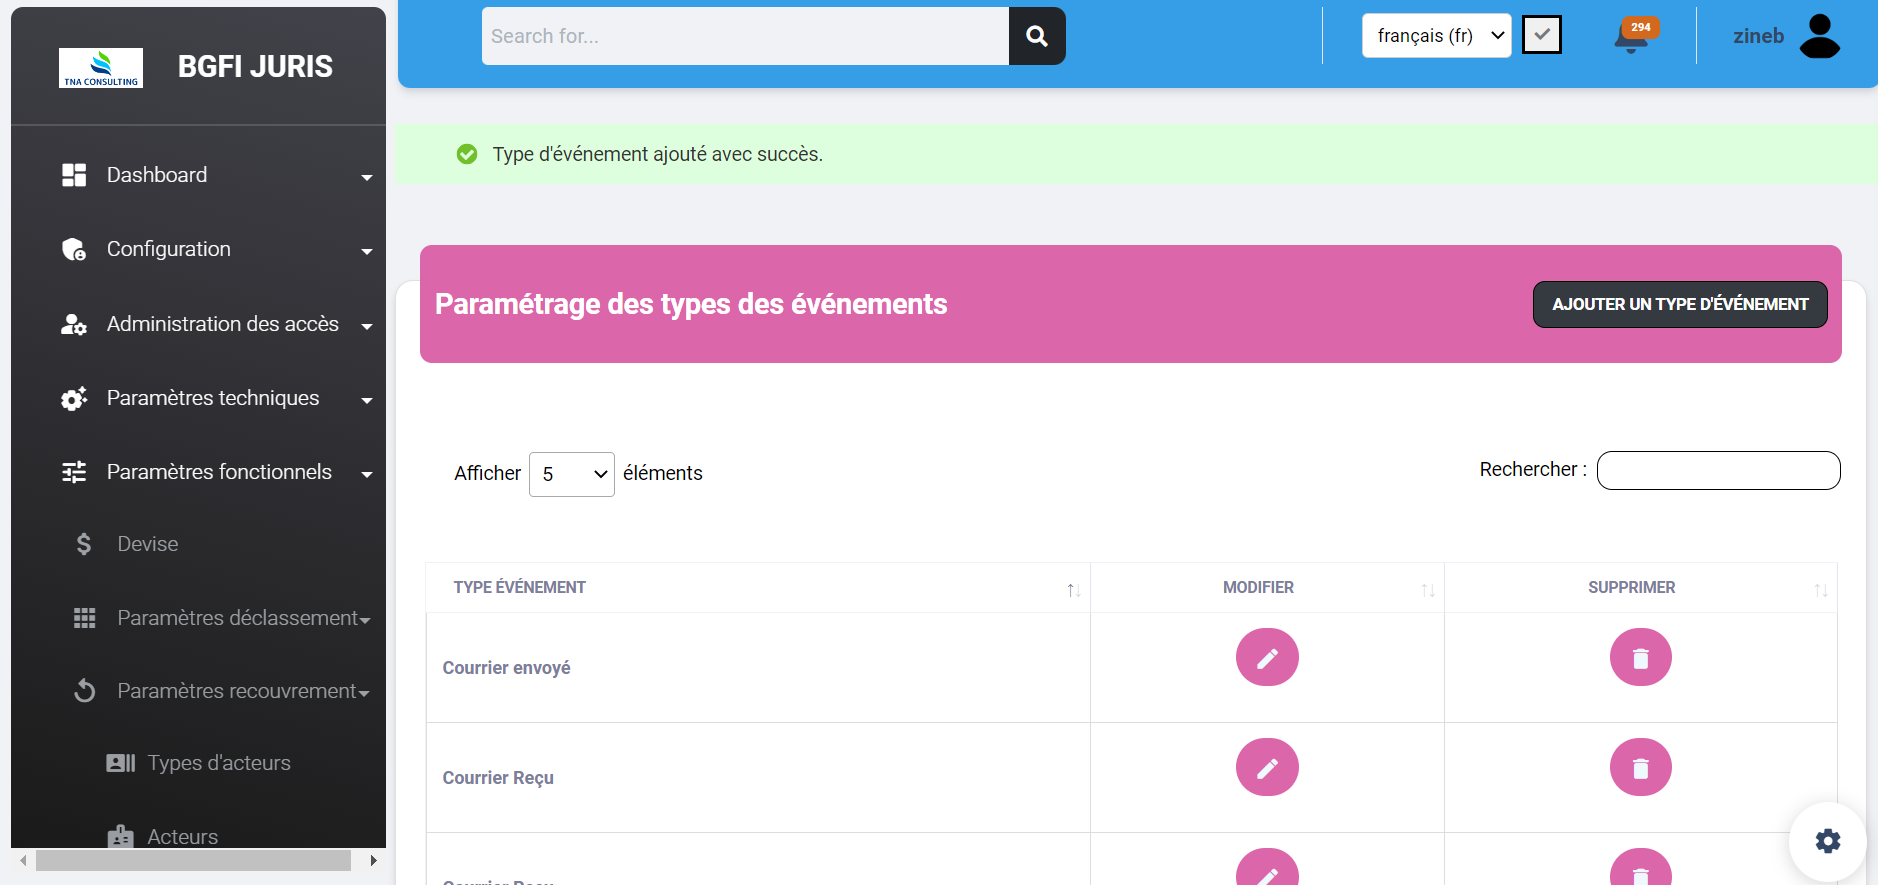
Task: Toggle the checkbox beside language selector
Action: click(1541, 35)
